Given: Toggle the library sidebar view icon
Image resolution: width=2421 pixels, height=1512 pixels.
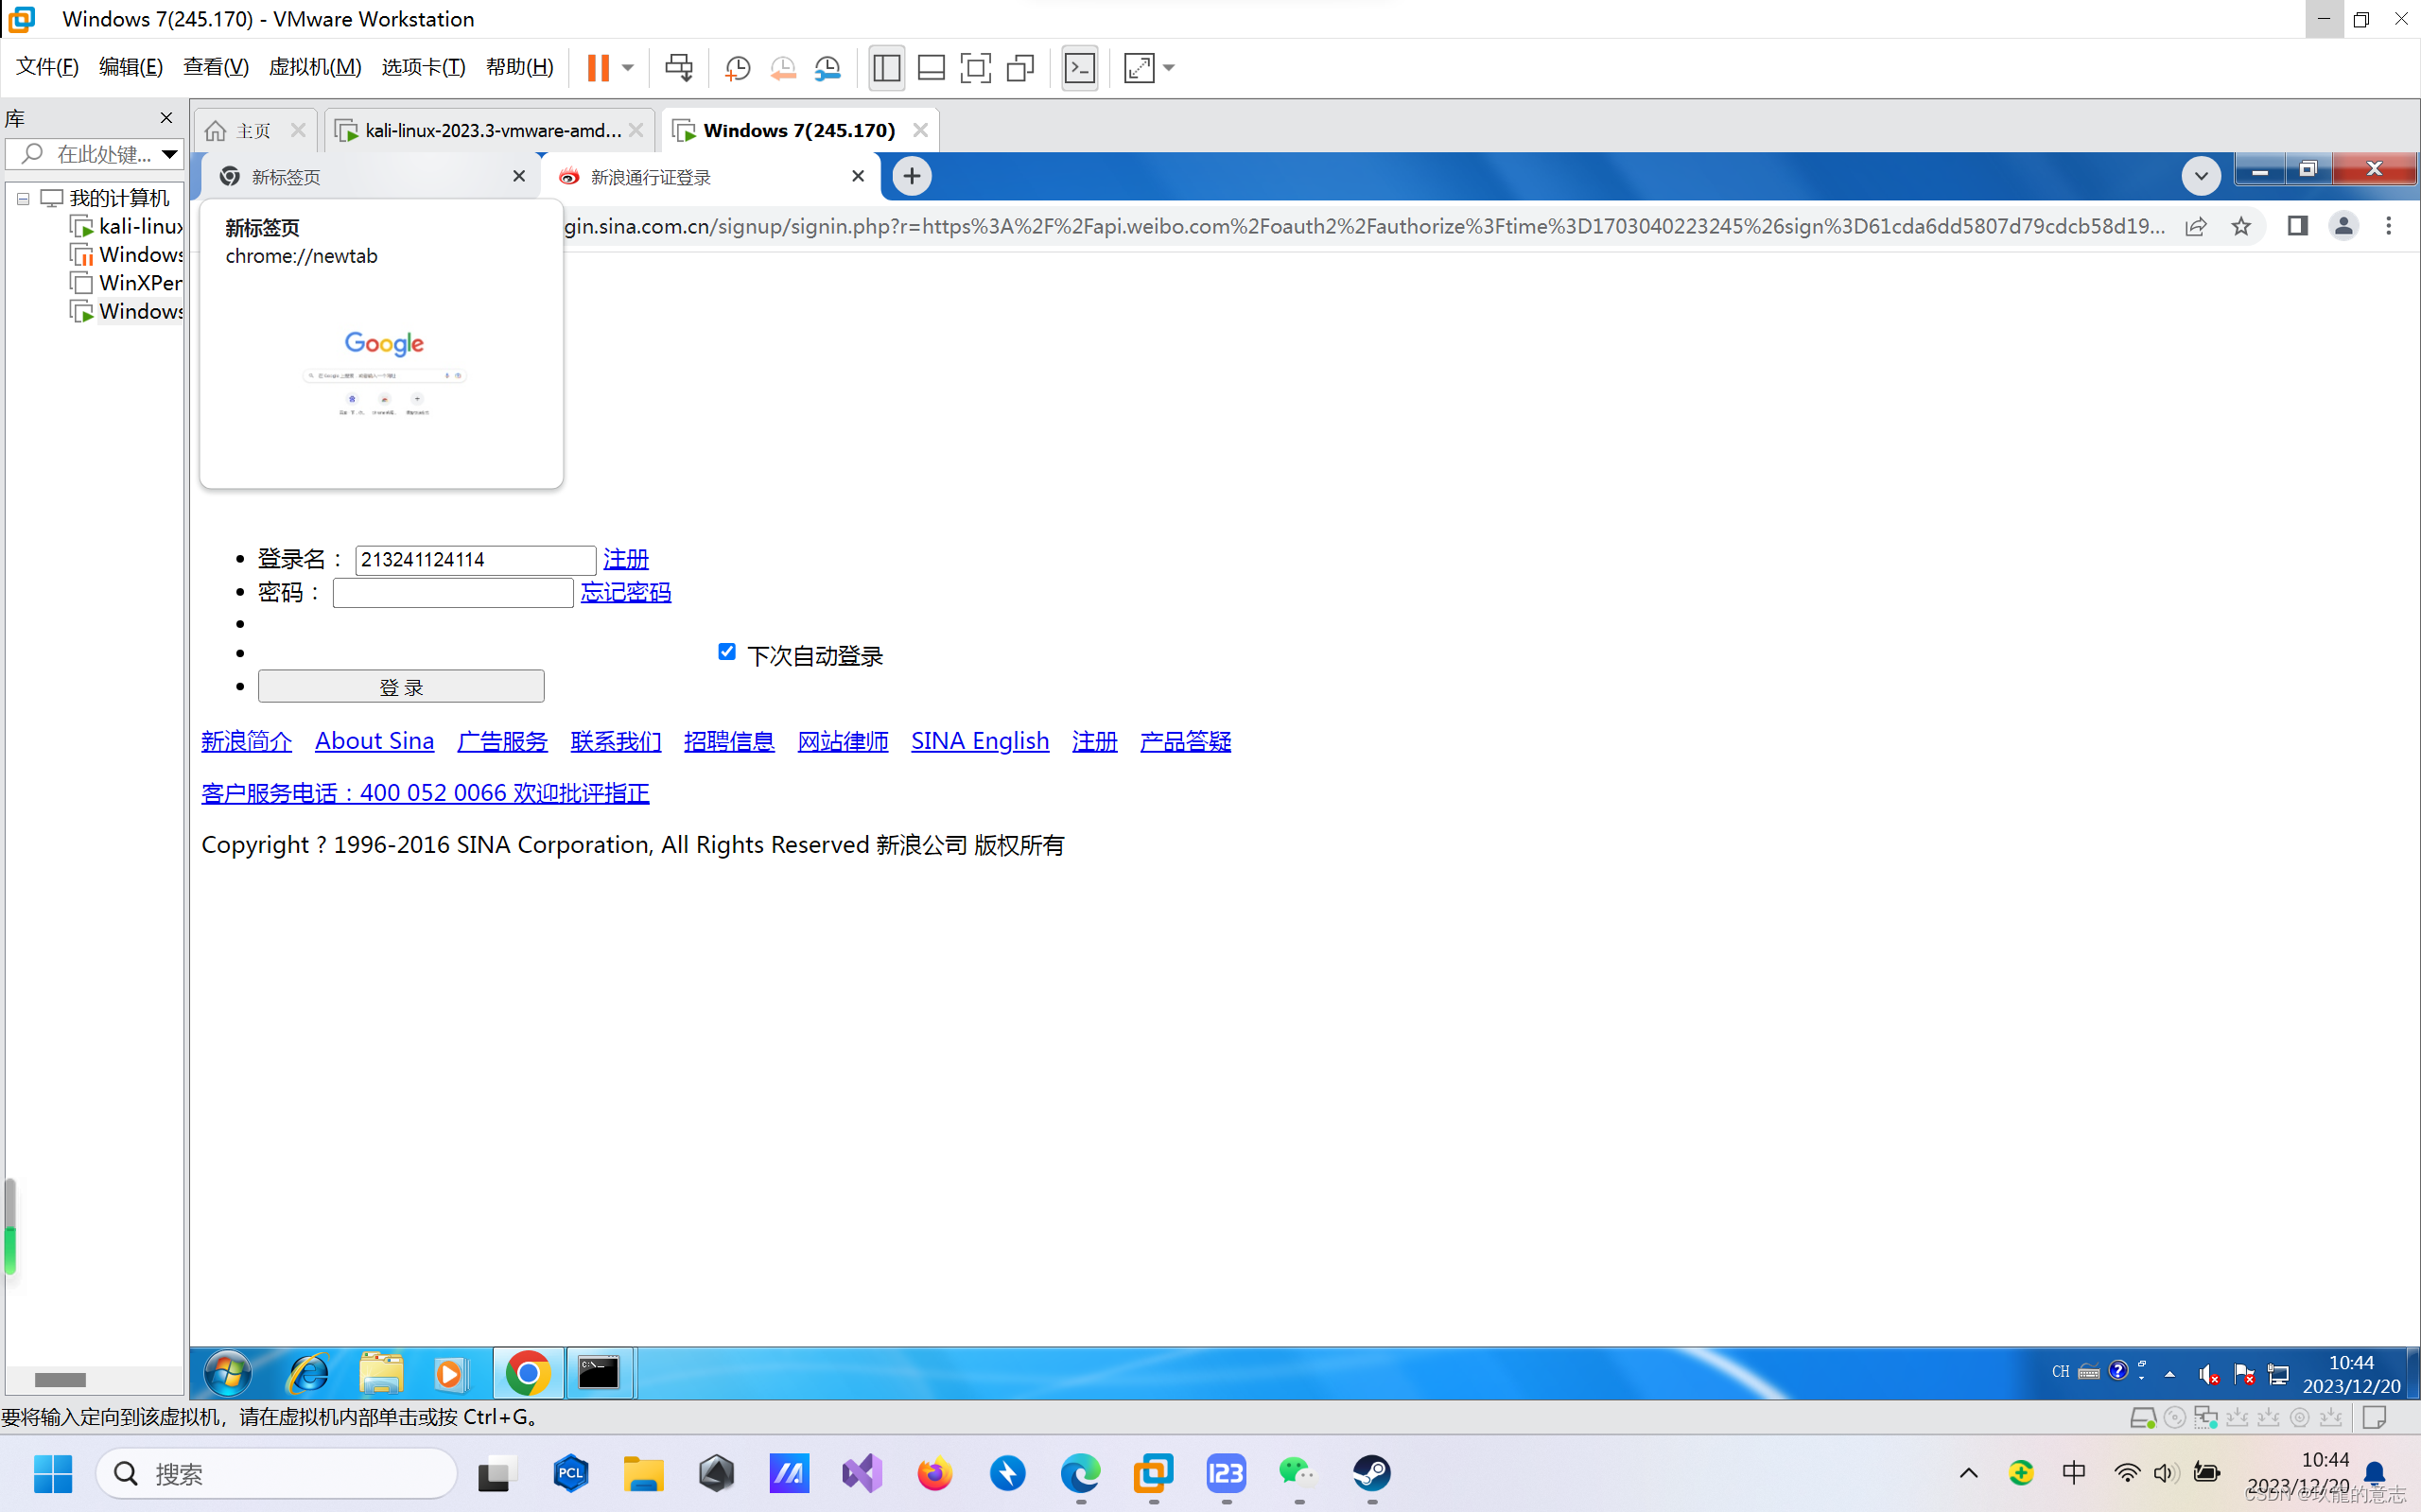Looking at the screenshot, I should coord(886,68).
